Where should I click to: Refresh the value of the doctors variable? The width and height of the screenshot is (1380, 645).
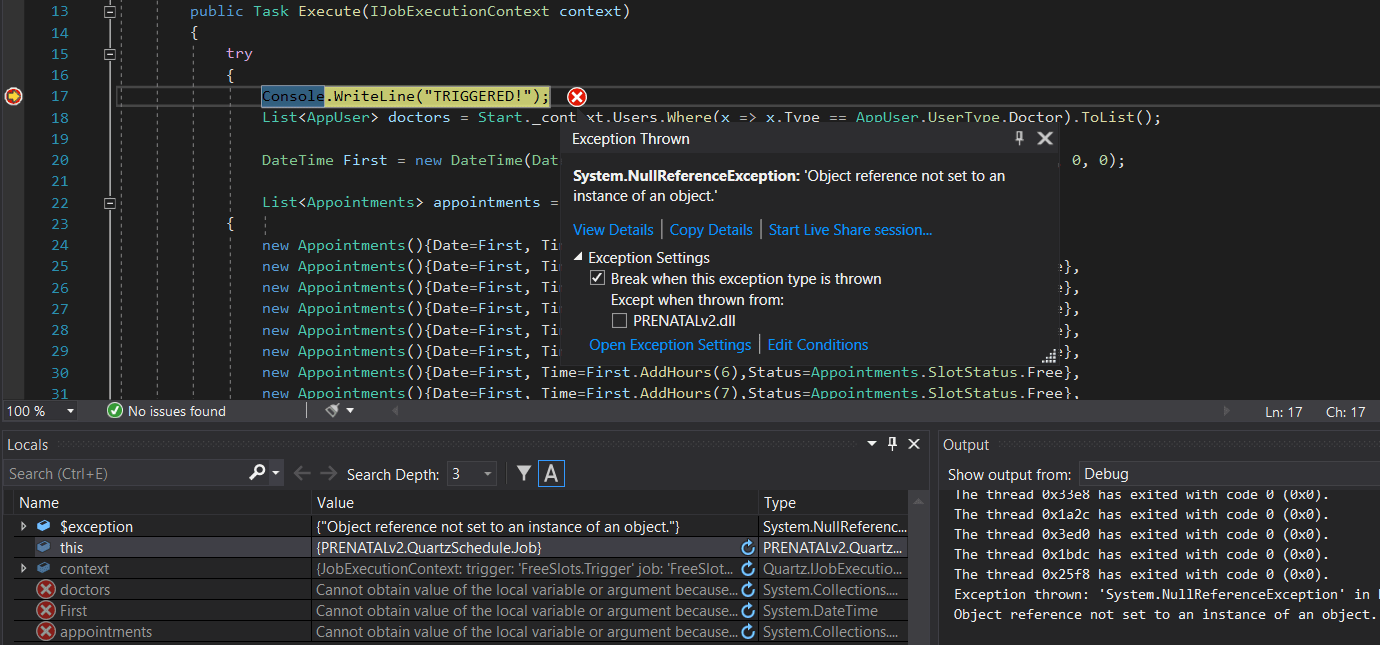point(747,590)
